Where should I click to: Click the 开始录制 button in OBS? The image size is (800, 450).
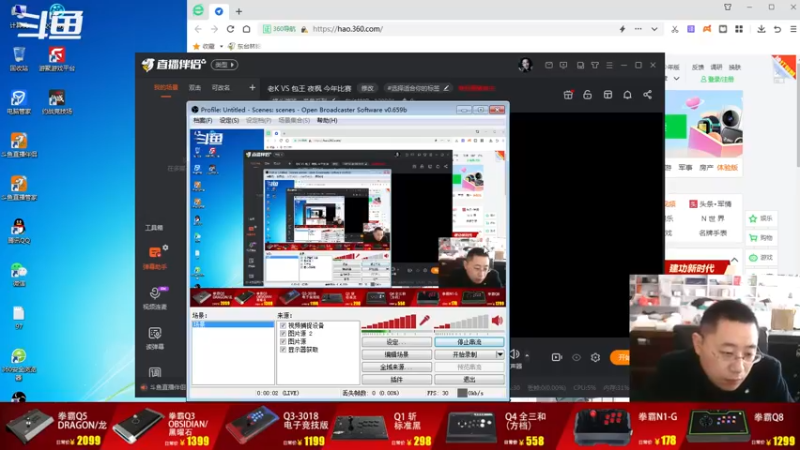coord(465,354)
